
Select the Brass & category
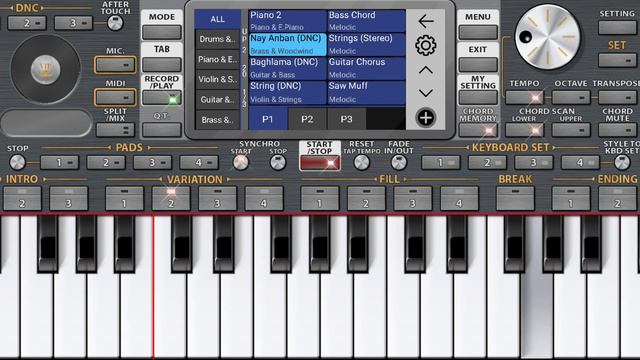[x=218, y=120]
